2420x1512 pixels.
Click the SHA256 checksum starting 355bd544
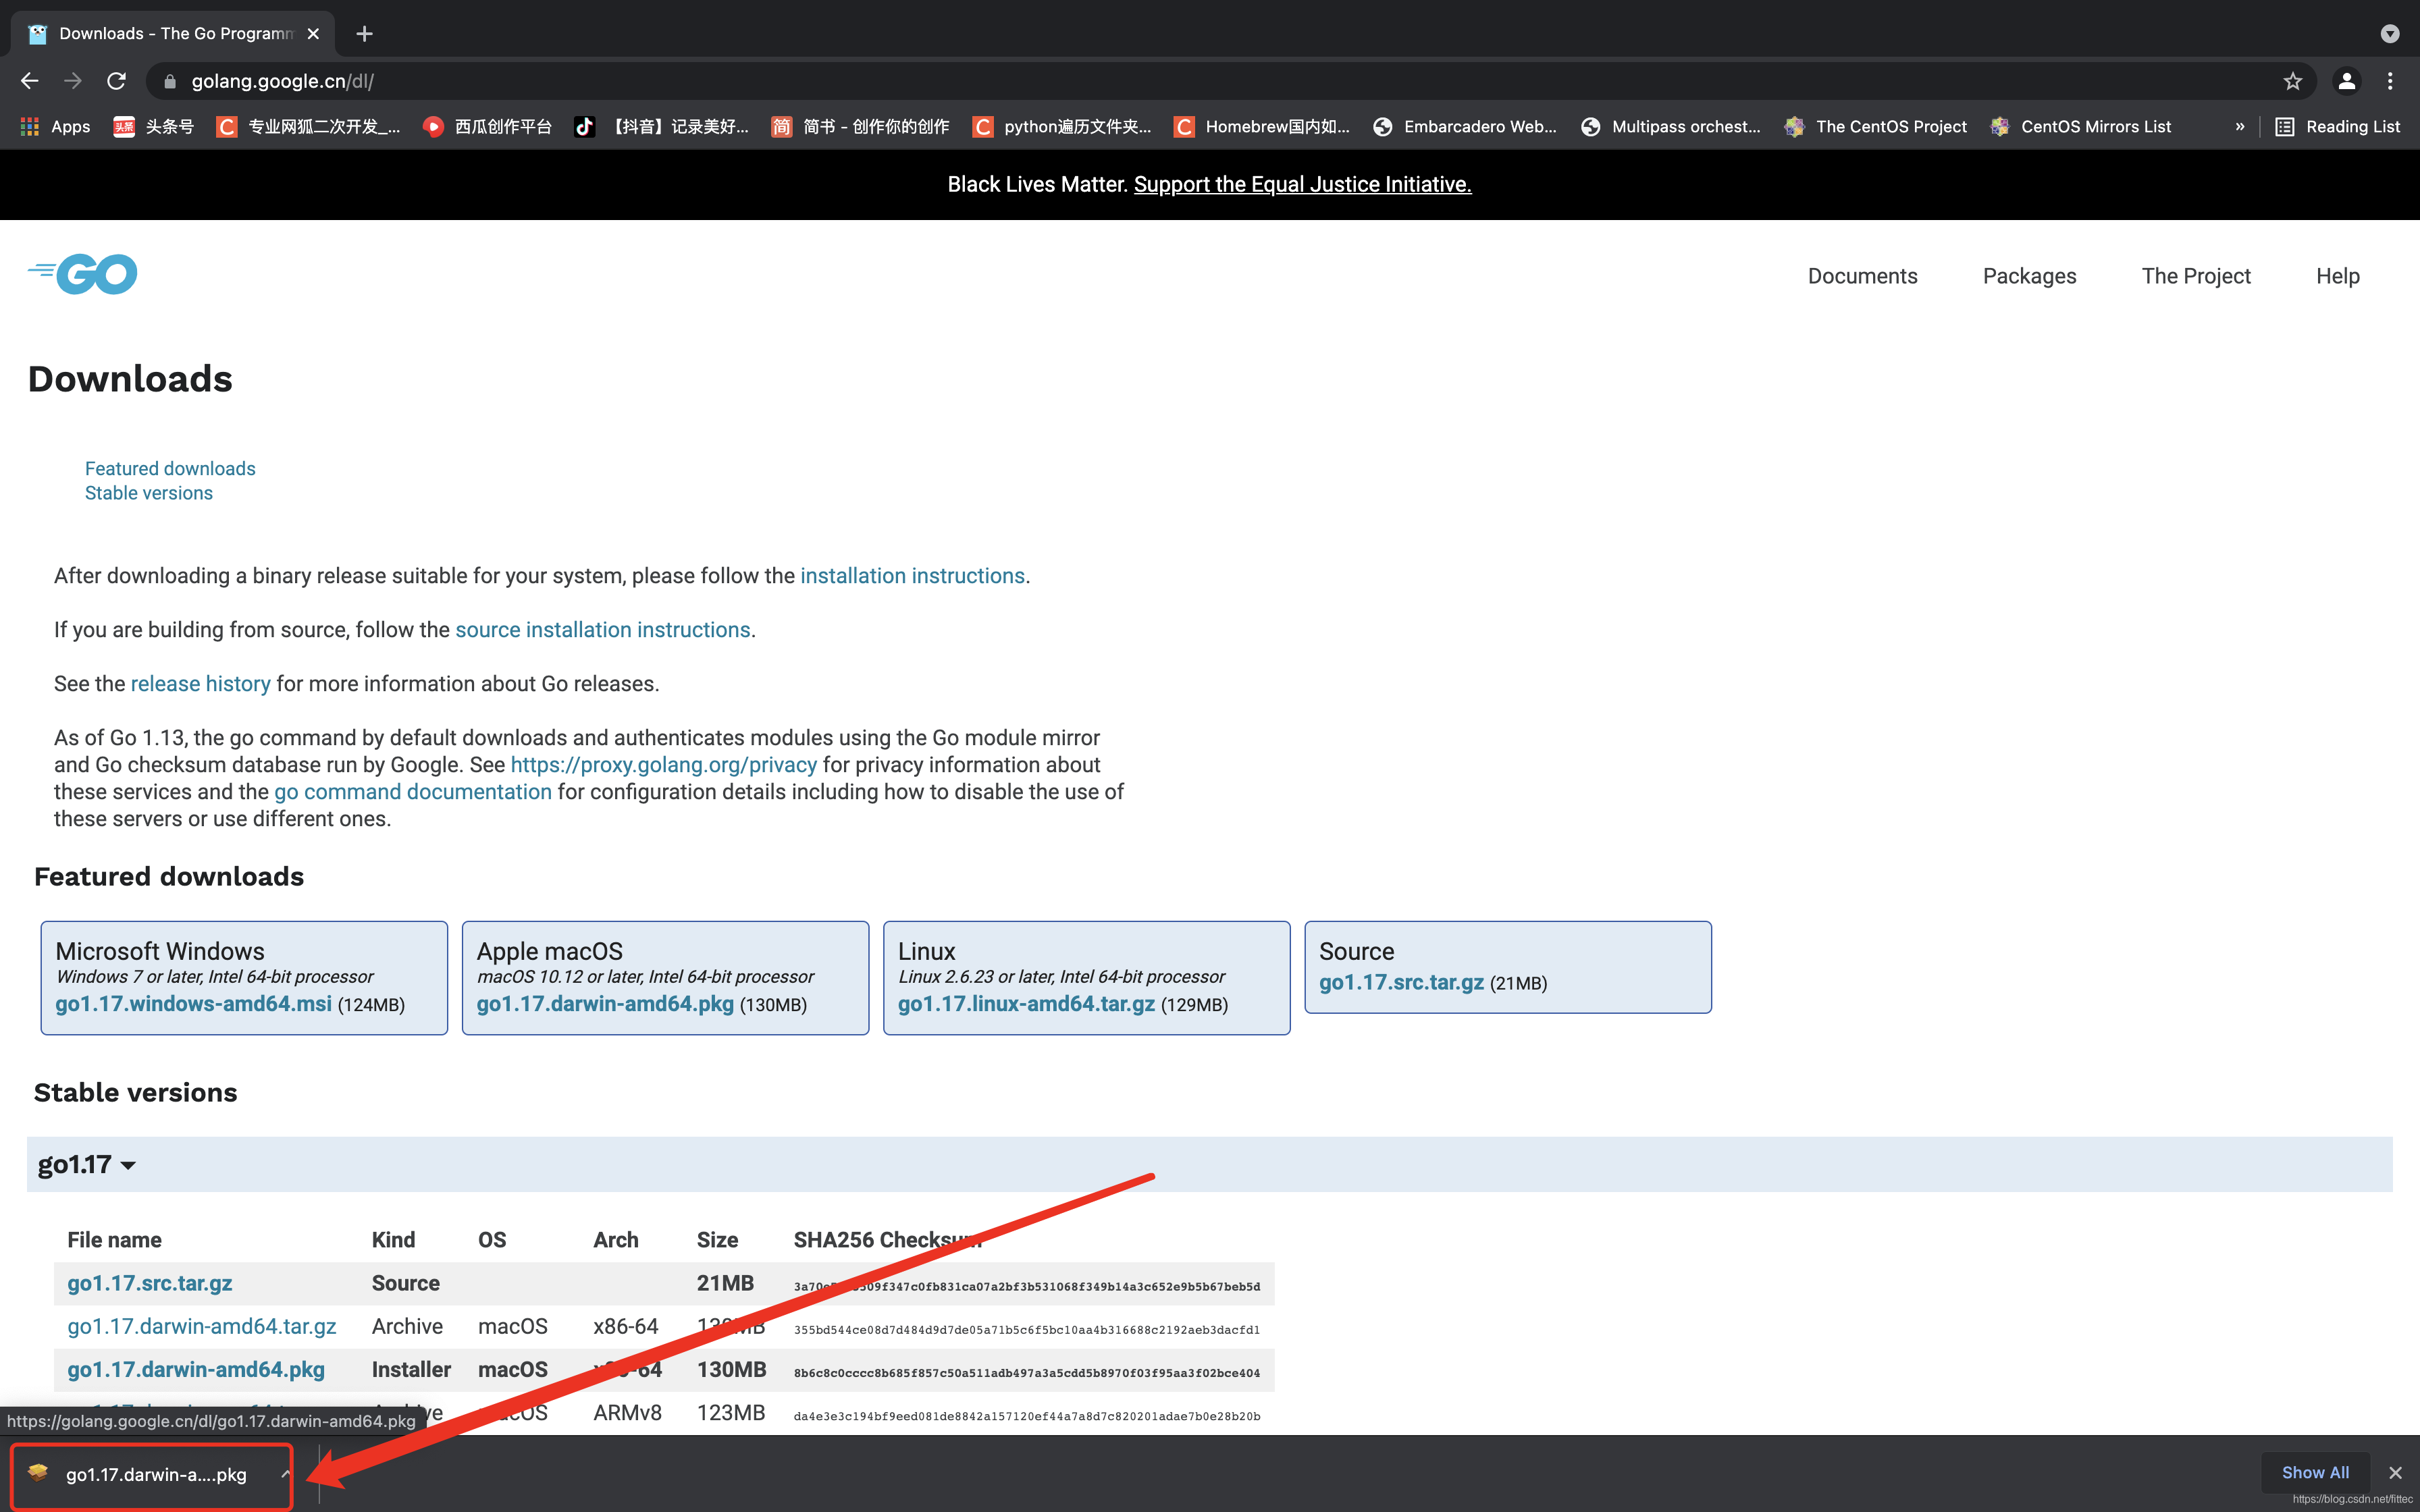1027,1330
